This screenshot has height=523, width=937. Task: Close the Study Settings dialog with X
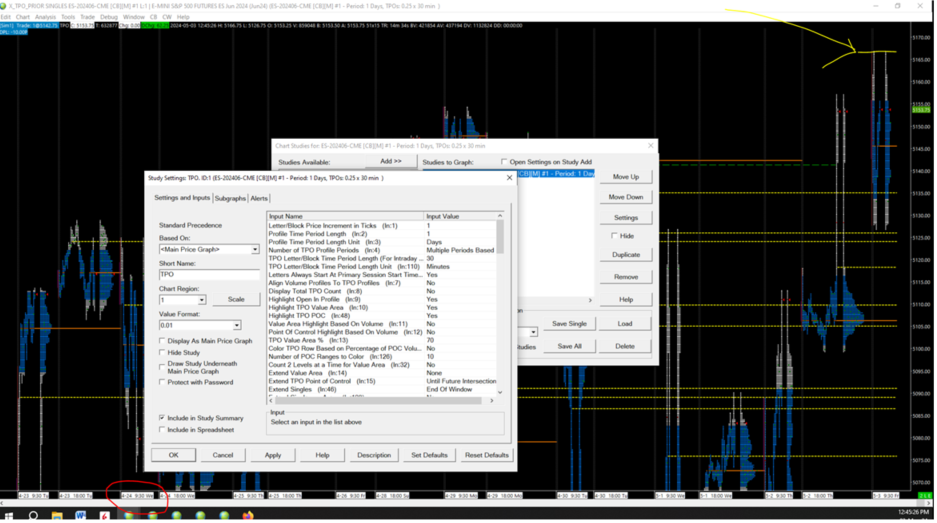509,178
